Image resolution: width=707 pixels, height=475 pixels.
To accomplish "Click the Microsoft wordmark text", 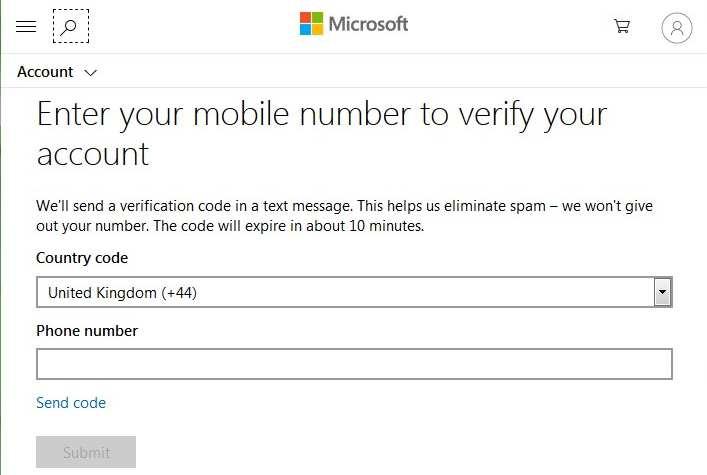I will pyautogui.click(x=368, y=24).
